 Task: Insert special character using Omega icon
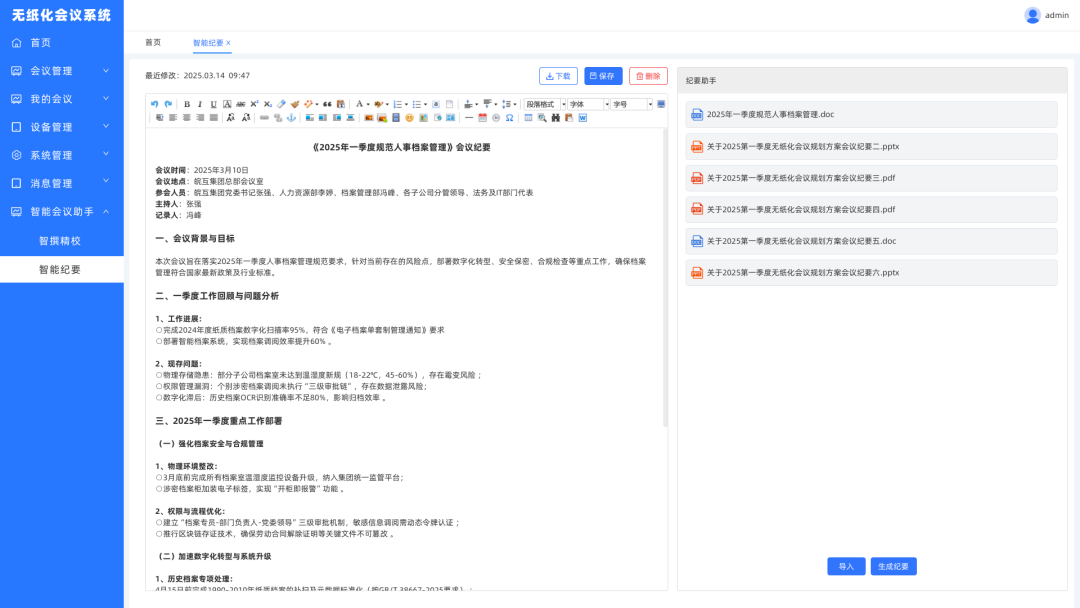[509, 118]
